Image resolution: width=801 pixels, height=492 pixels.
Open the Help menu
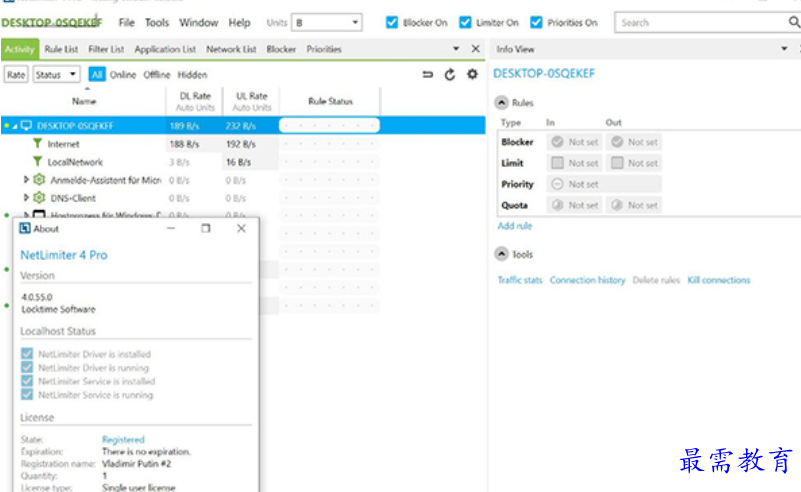coord(239,22)
